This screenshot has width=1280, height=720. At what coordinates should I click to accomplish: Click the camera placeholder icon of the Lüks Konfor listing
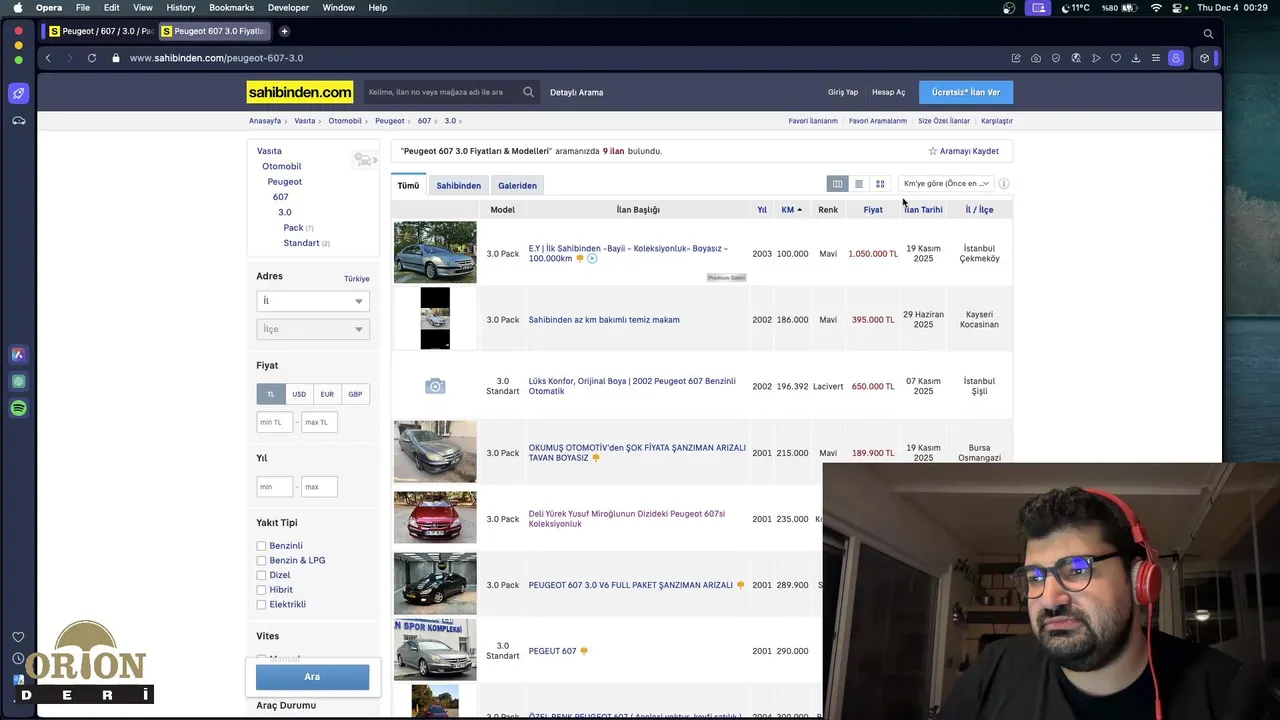(x=435, y=386)
